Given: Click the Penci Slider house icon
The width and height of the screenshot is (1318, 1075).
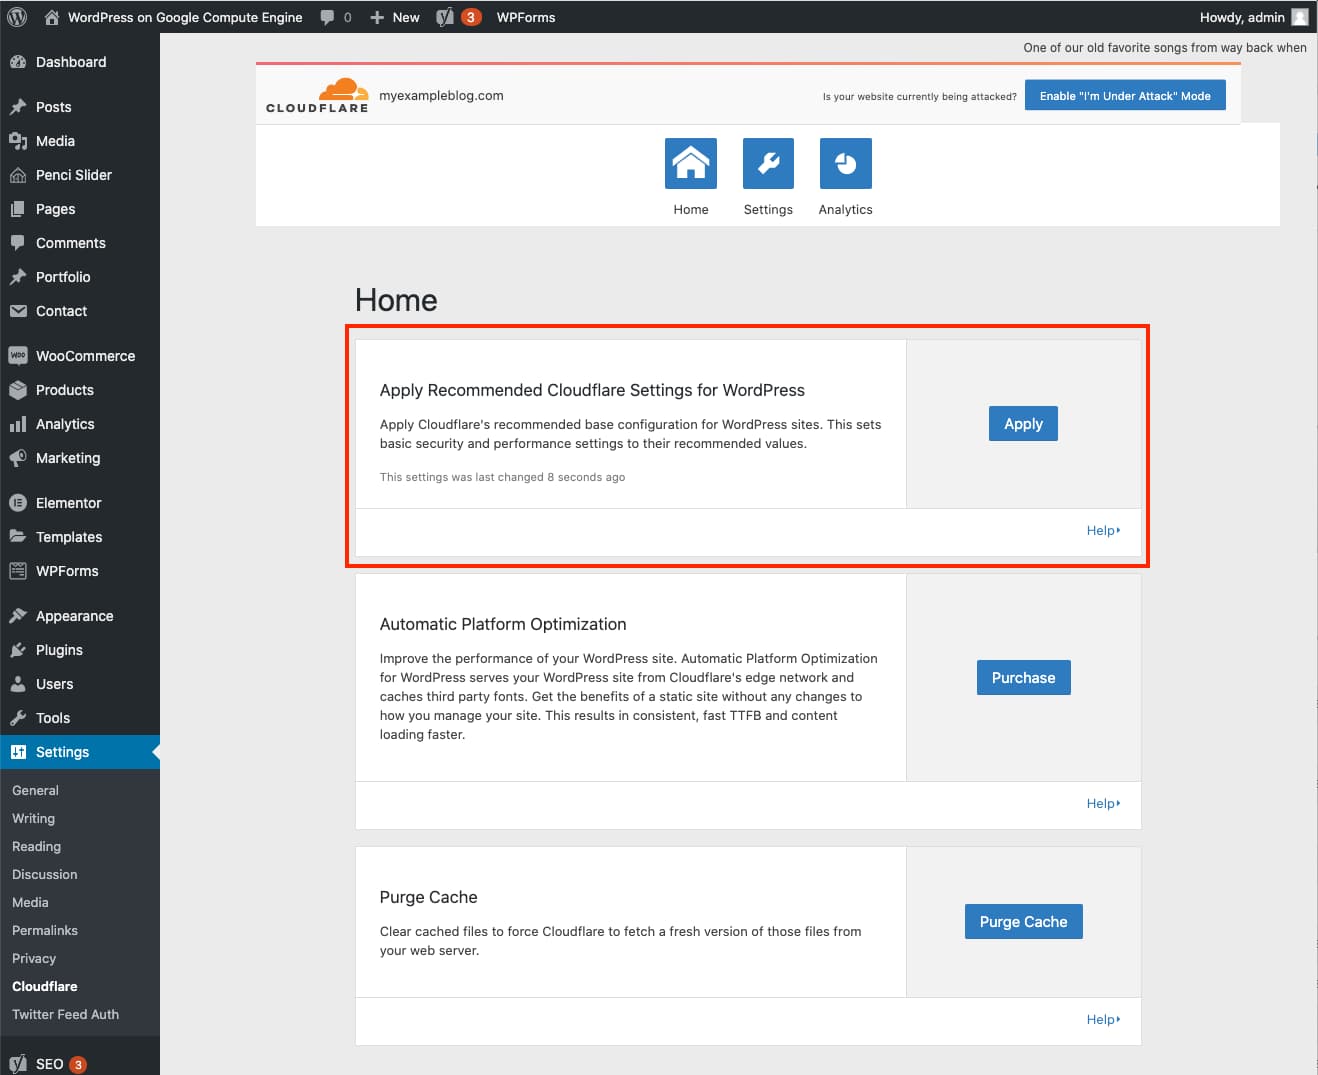Looking at the screenshot, I should [x=18, y=175].
